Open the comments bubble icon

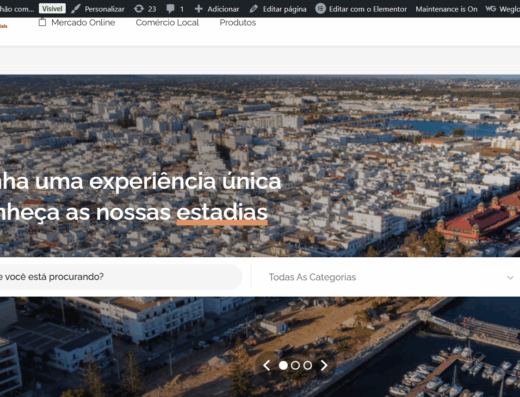tap(170, 9)
